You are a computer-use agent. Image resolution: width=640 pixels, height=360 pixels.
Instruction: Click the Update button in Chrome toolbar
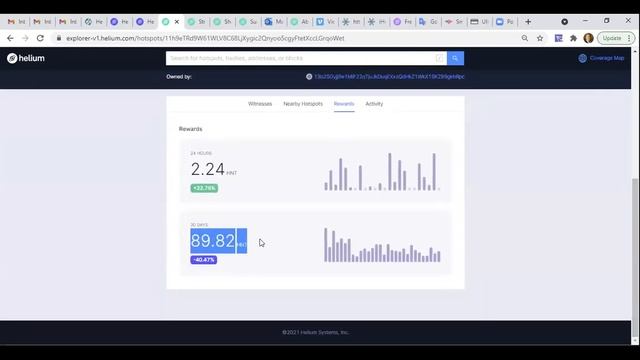612,38
